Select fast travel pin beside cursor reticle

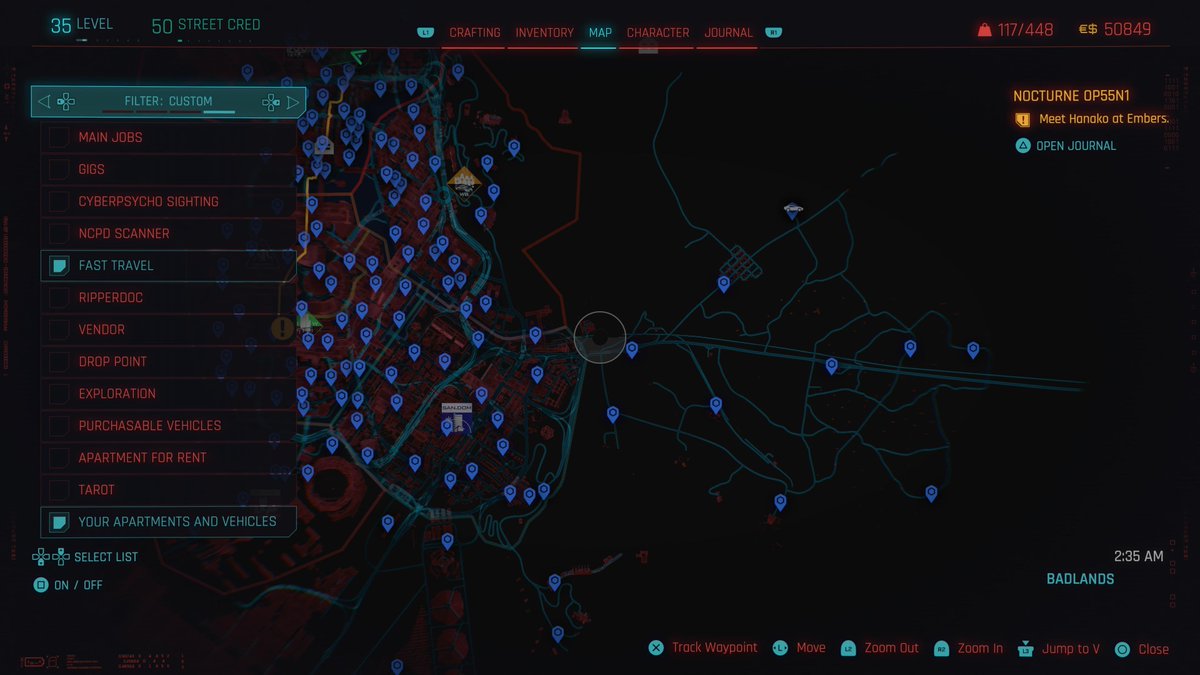pyautogui.click(x=632, y=349)
